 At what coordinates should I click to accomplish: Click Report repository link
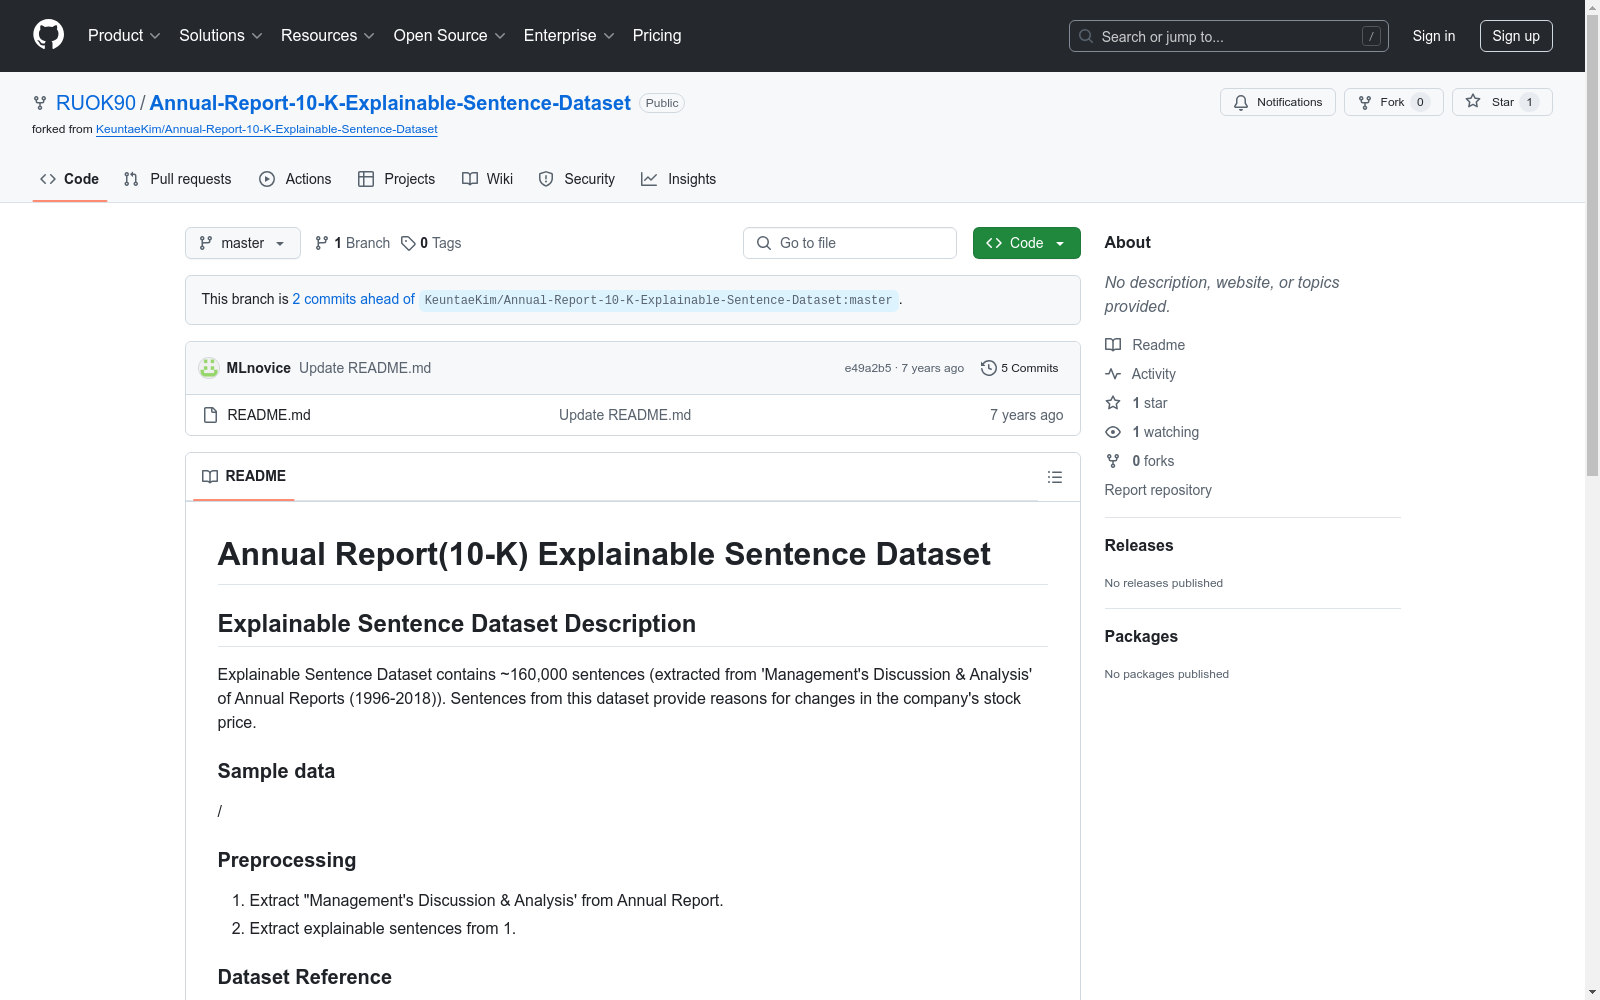(1158, 490)
